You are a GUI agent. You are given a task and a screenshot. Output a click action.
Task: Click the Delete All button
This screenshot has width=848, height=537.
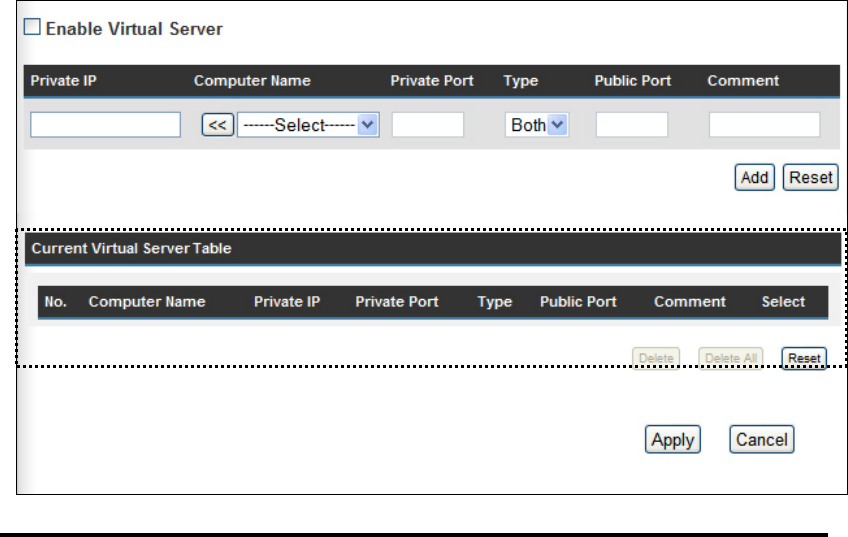[731, 358]
